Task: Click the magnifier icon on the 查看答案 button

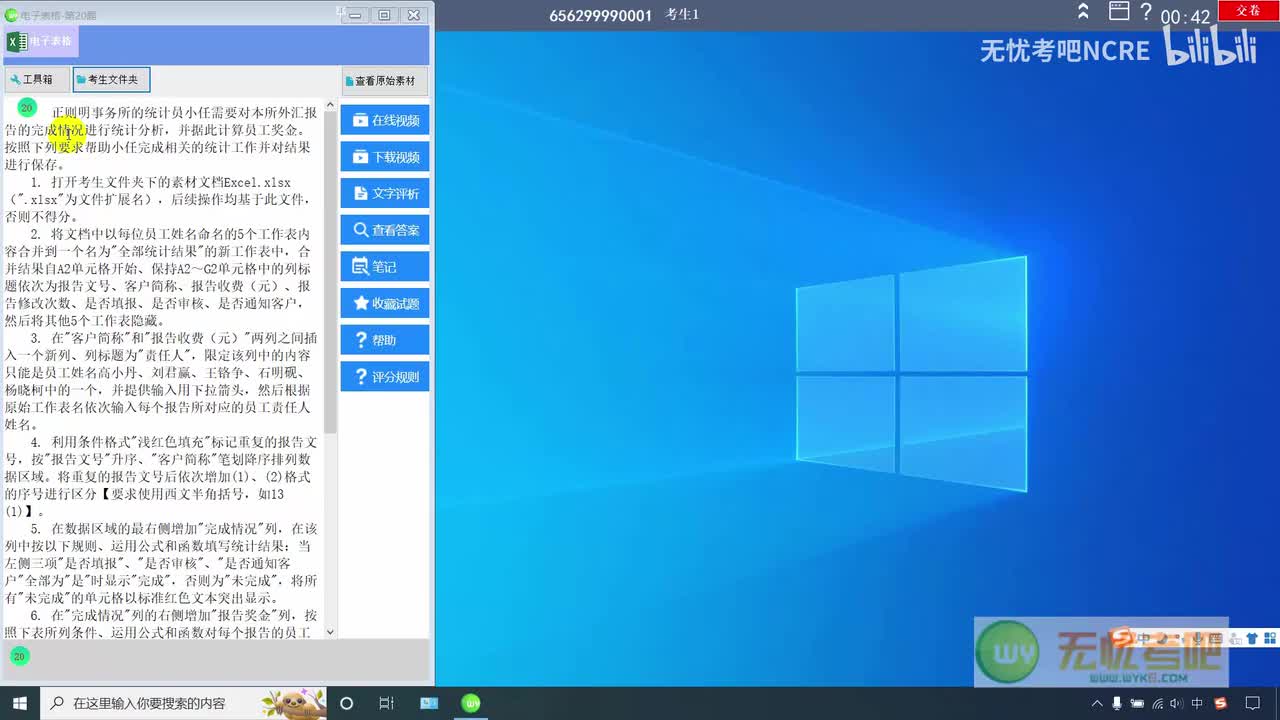Action: 361,230
